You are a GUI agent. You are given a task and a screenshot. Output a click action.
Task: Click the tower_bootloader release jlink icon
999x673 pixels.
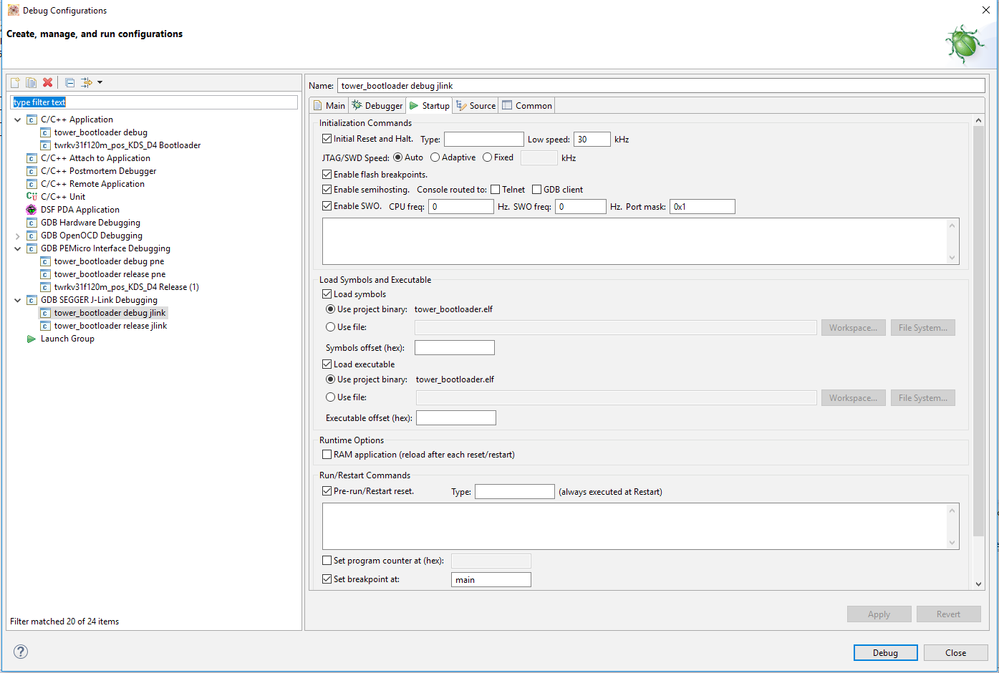tap(45, 326)
